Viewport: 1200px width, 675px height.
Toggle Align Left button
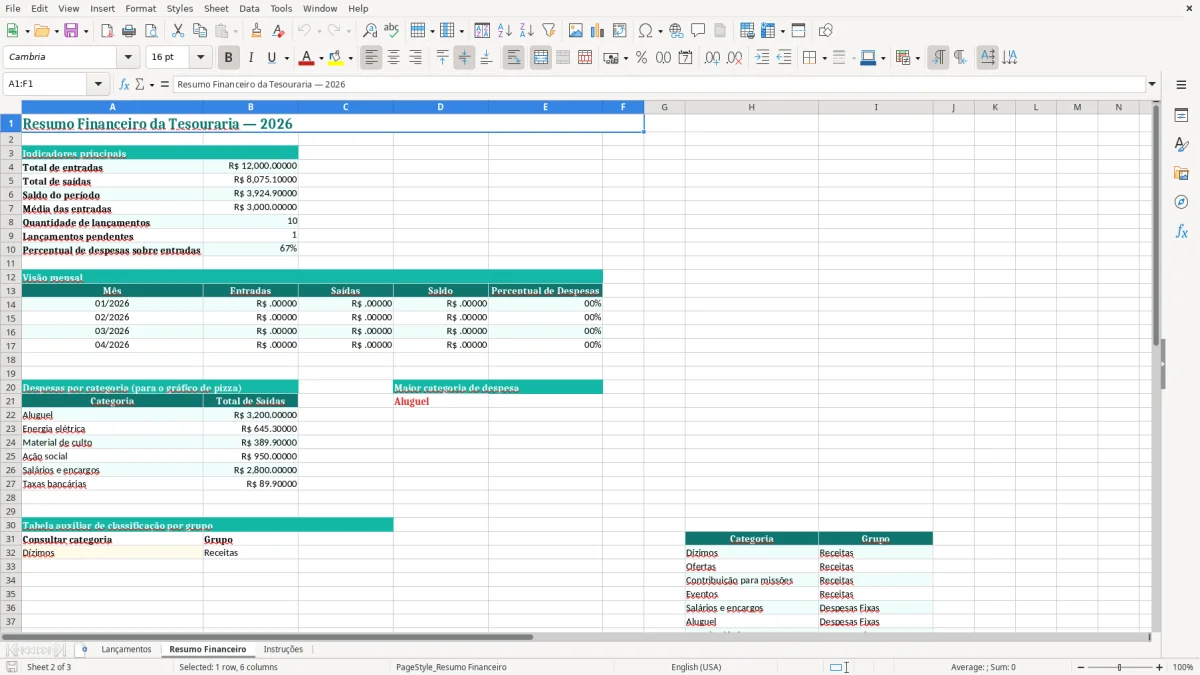coord(372,58)
